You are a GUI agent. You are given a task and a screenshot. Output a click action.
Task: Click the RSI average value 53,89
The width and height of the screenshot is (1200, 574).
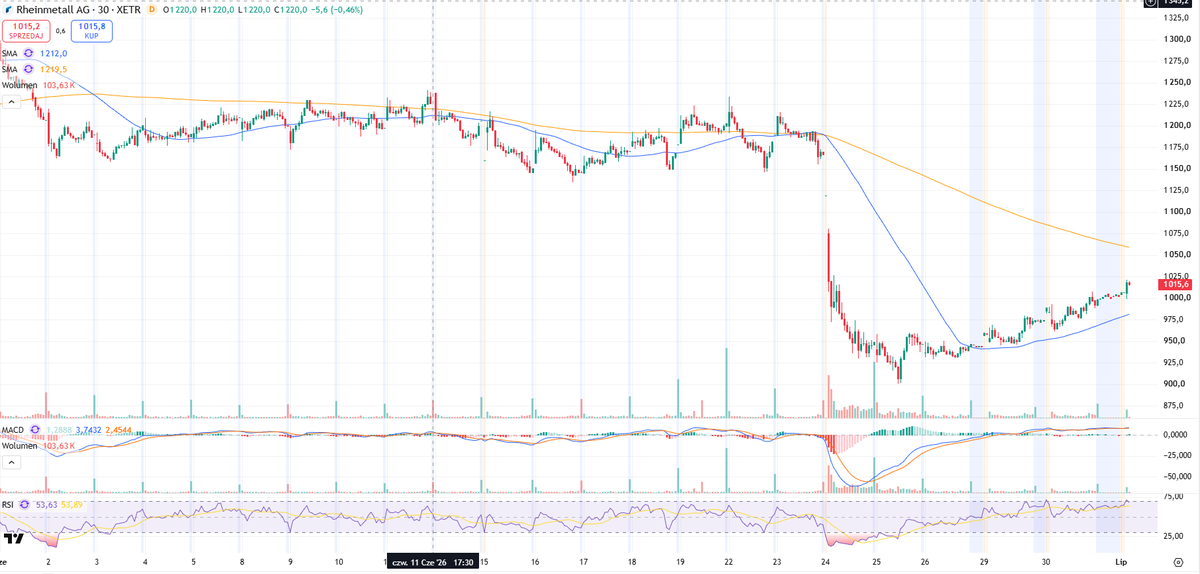click(x=72, y=505)
